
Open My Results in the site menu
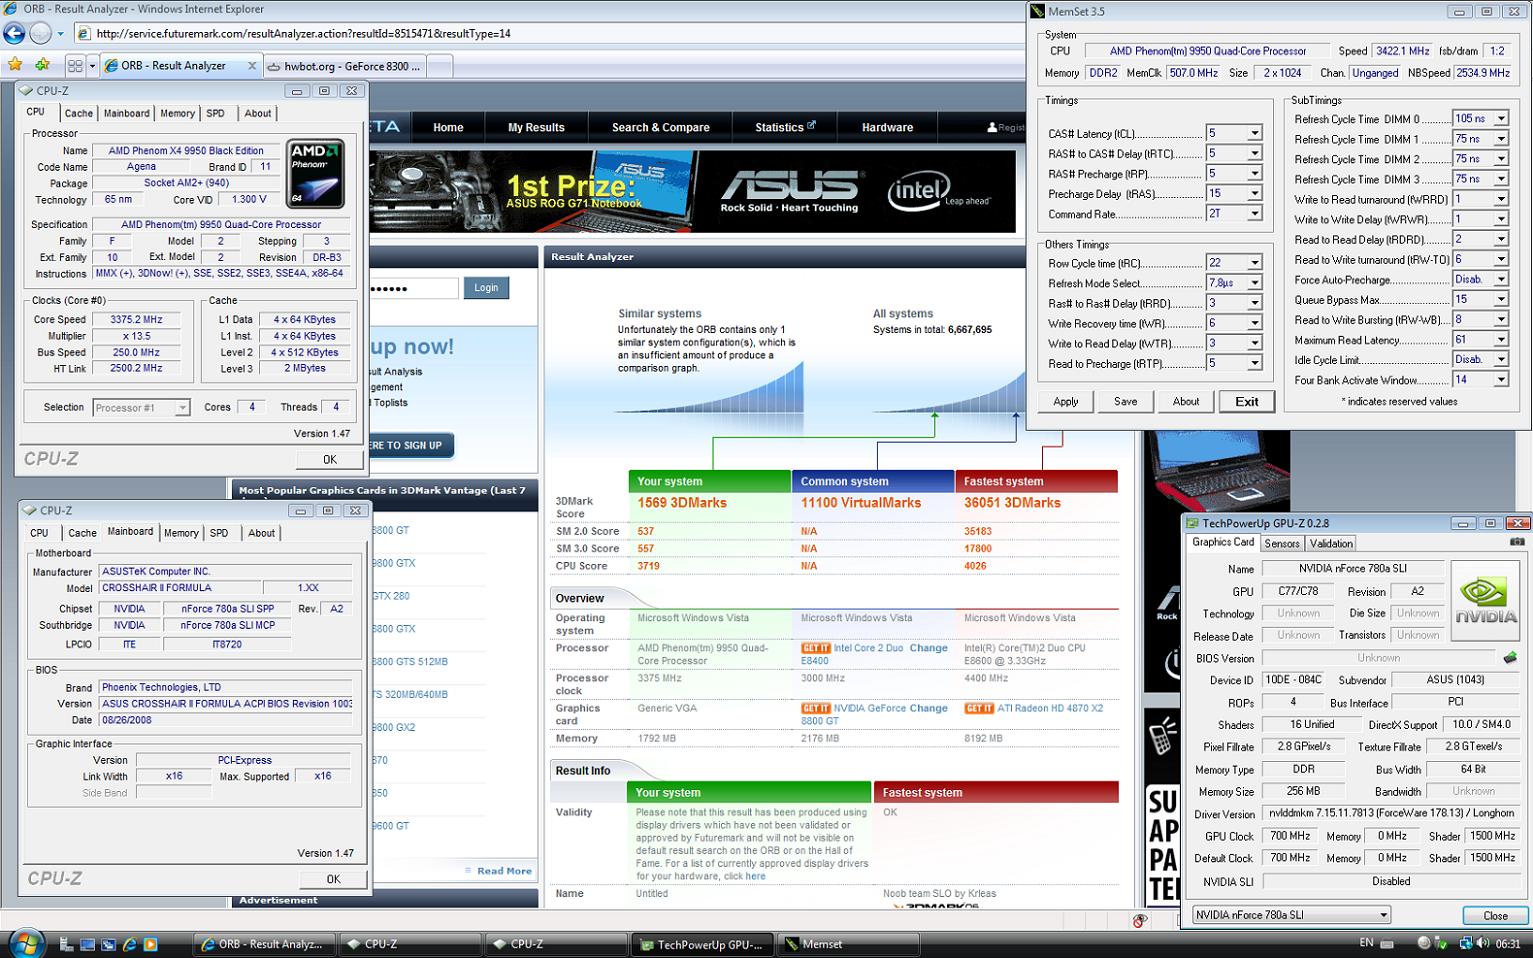click(536, 127)
